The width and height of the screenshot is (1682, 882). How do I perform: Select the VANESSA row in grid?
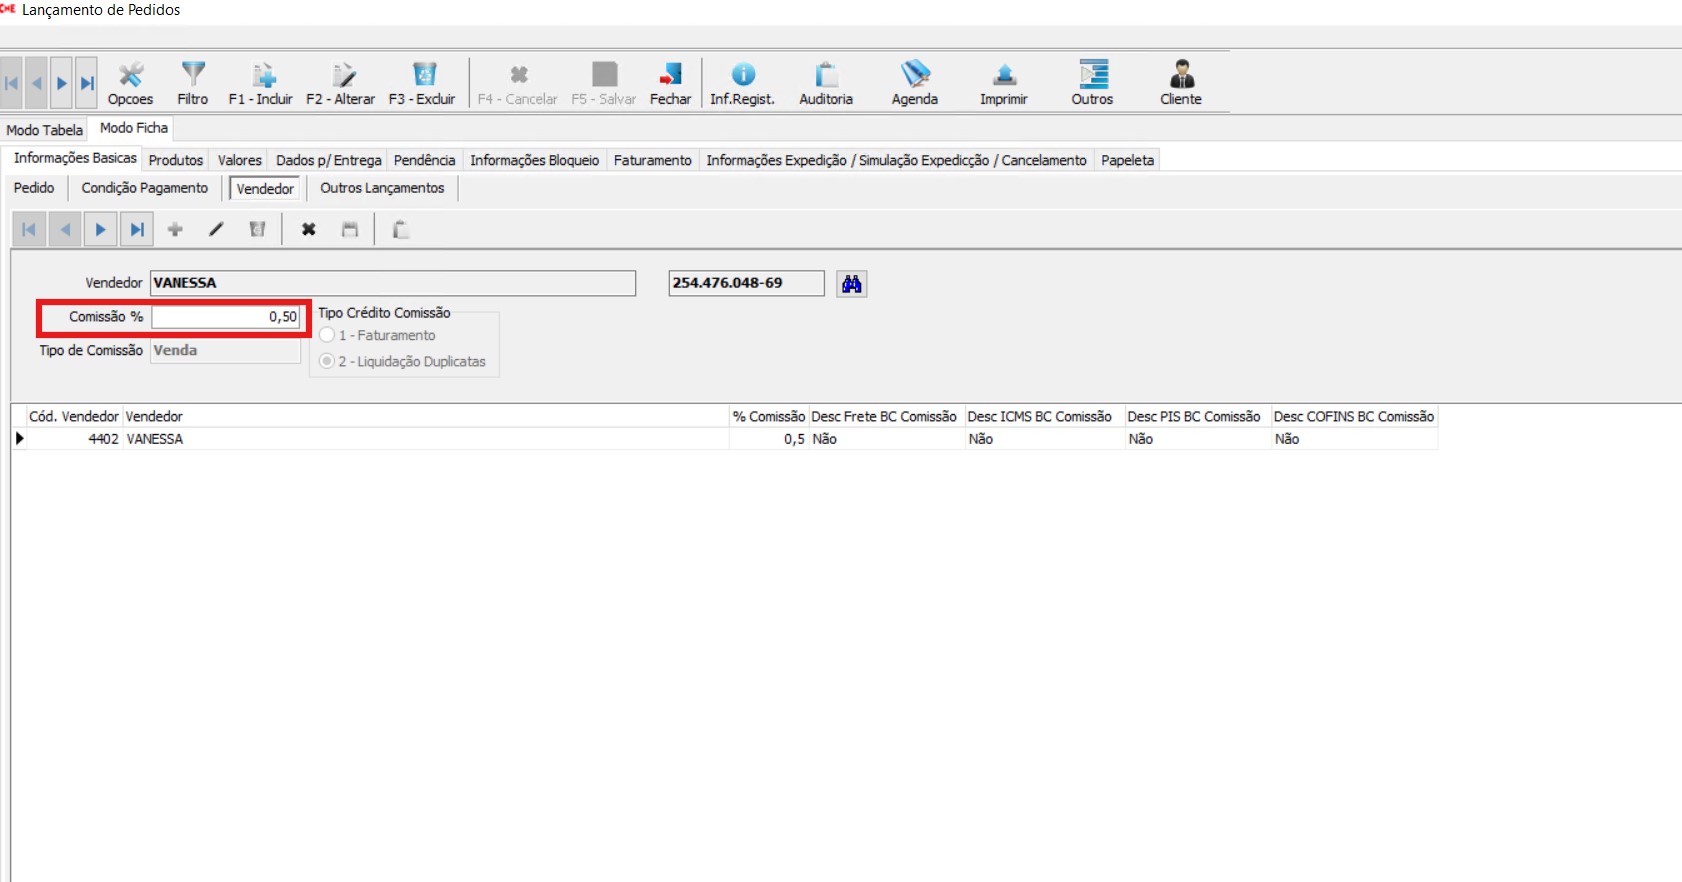coord(155,439)
